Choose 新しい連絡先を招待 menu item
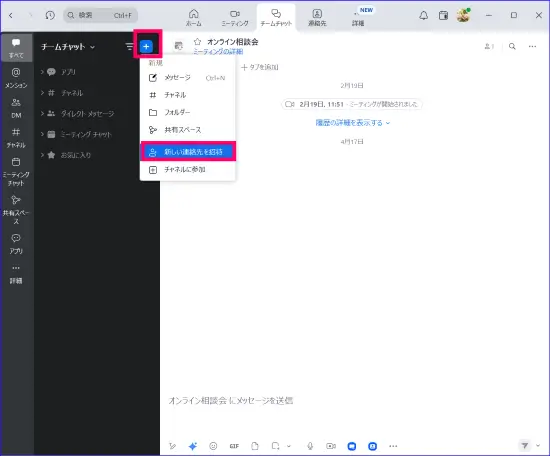550x456 pixels. click(x=188, y=152)
